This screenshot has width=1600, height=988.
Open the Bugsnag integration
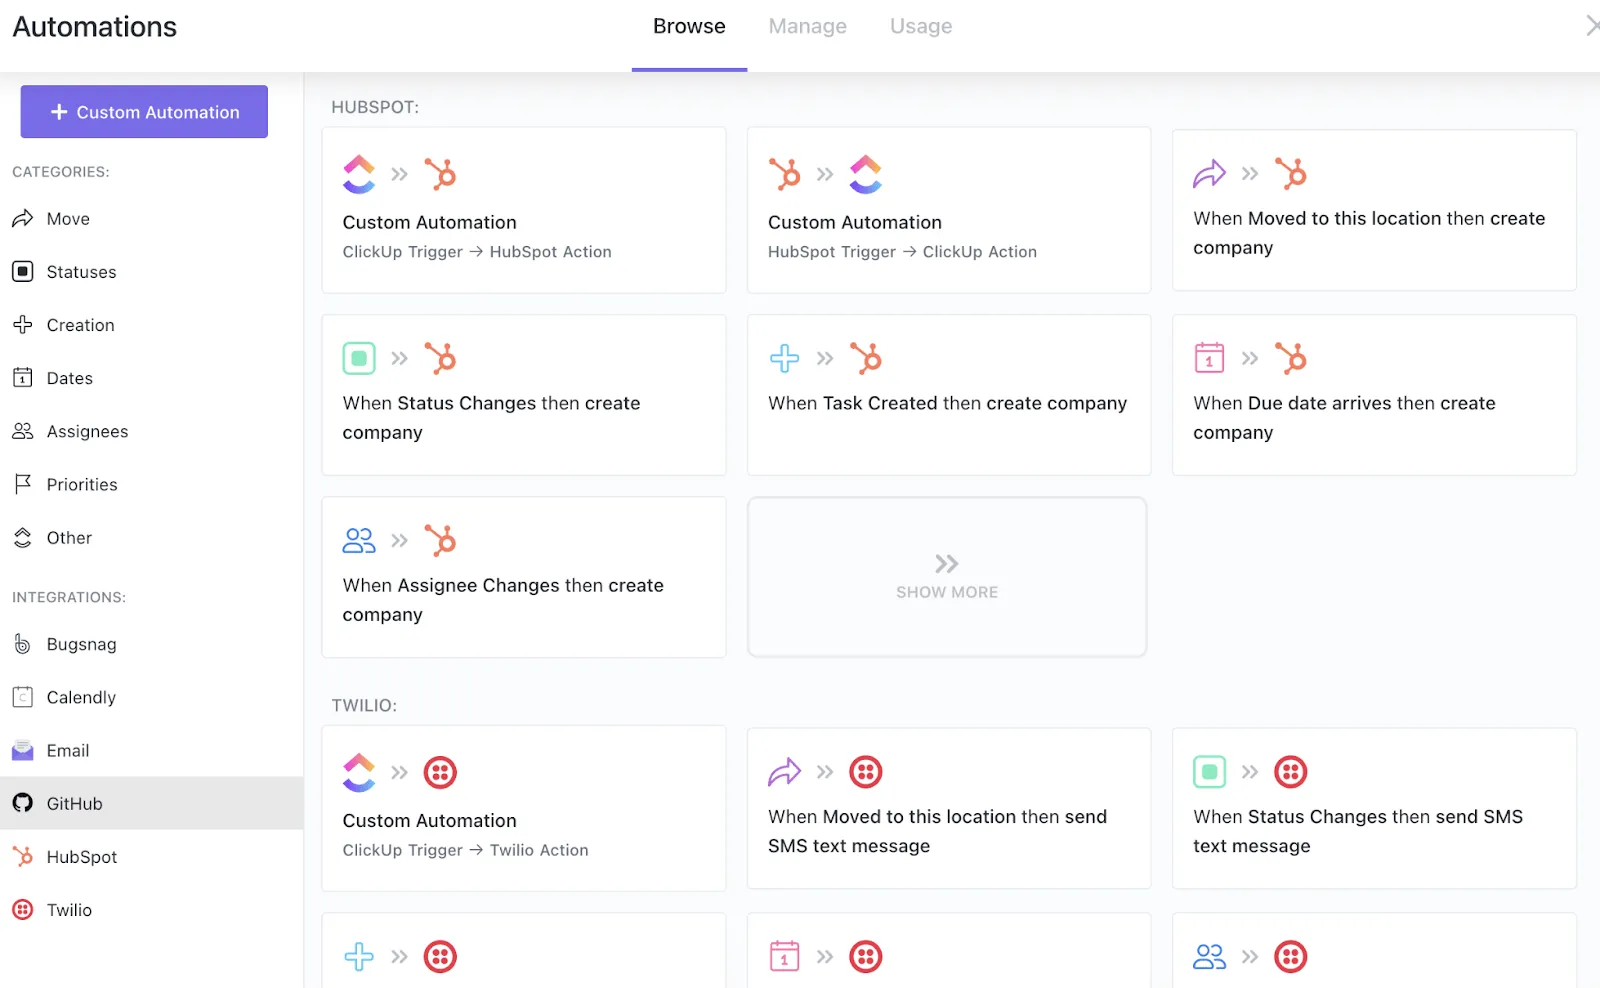pyautogui.click(x=151, y=644)
